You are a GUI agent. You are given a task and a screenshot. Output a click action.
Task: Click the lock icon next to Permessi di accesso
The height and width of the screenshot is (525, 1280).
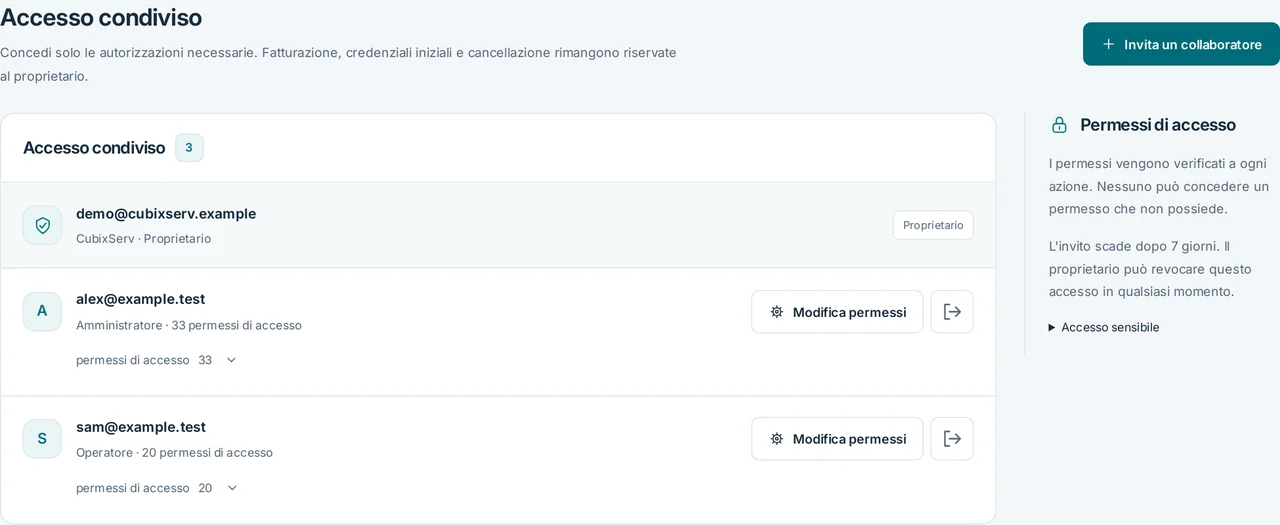click(1059, 125)
